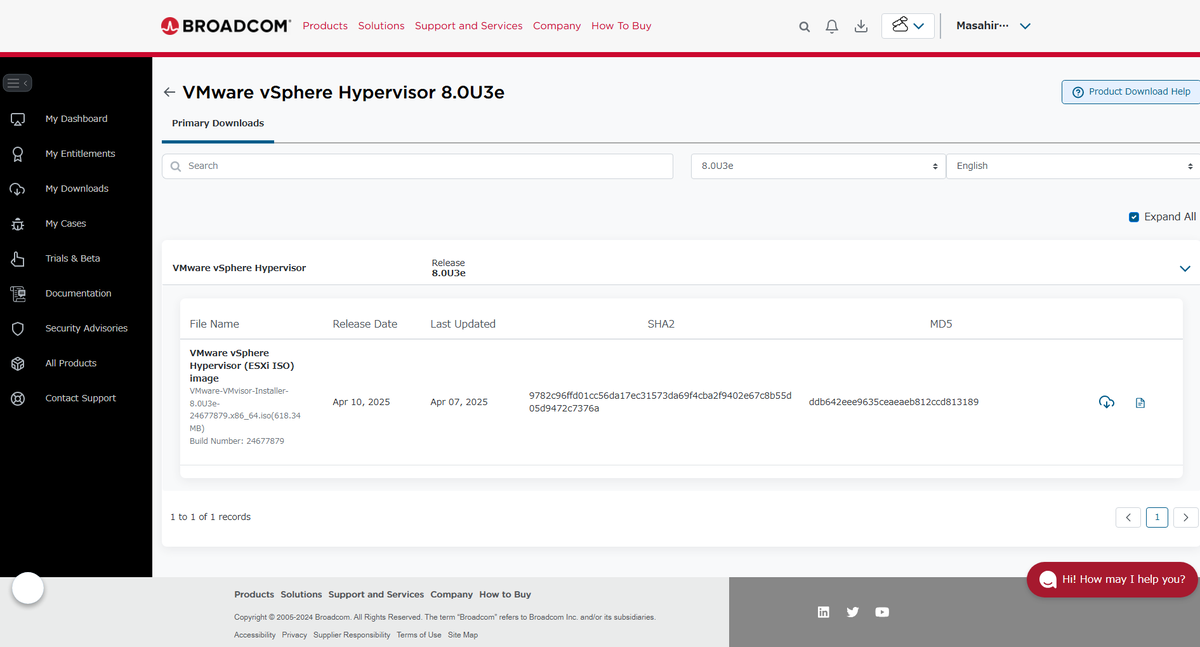This screenshot has width=1200, height=647.
Task: Open the Solutions menu in header
Action: click(x=381, y=26)
